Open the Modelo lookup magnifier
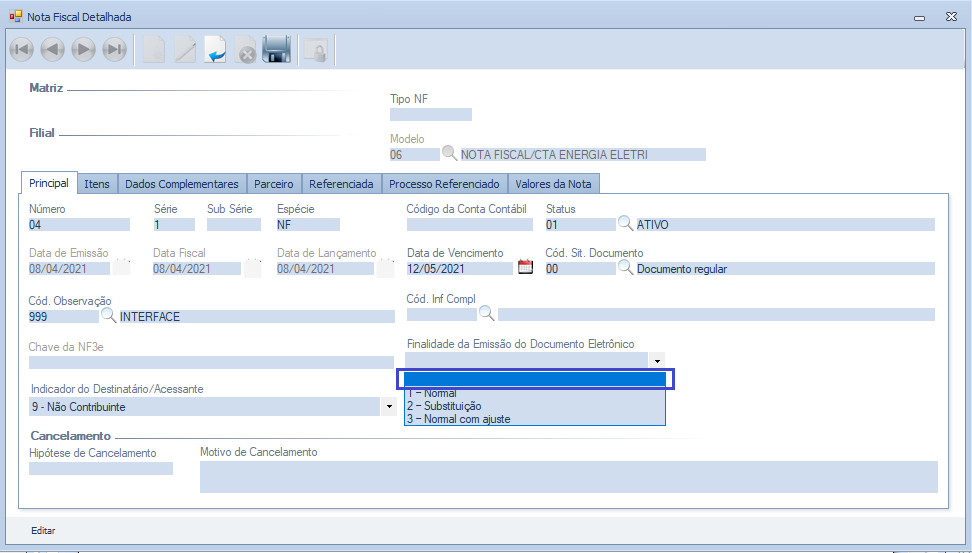This screenshot has width=972, height=553. 450,154
